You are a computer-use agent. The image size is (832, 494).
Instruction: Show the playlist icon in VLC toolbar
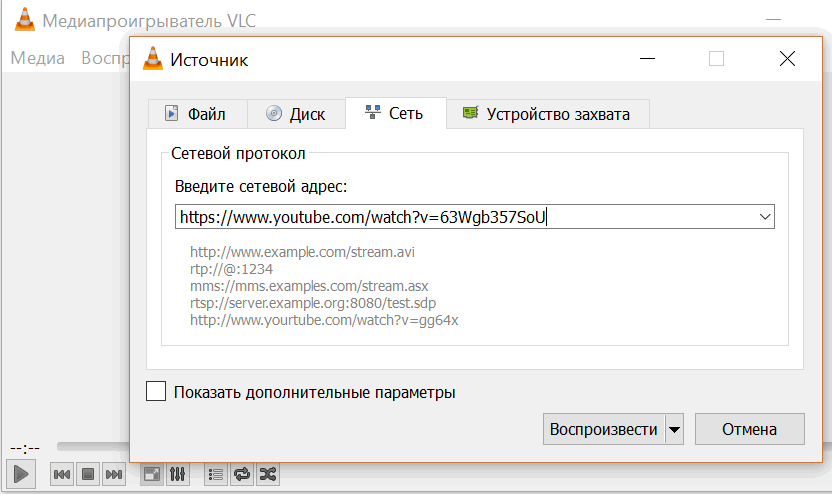point(216,474)
